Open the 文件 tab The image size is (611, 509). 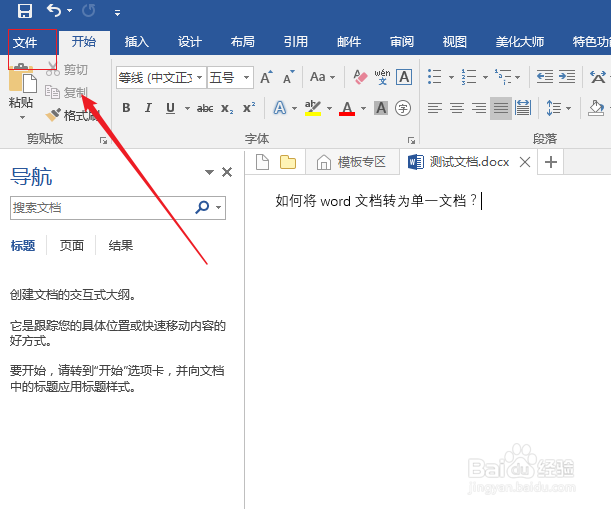pos(25,42)
